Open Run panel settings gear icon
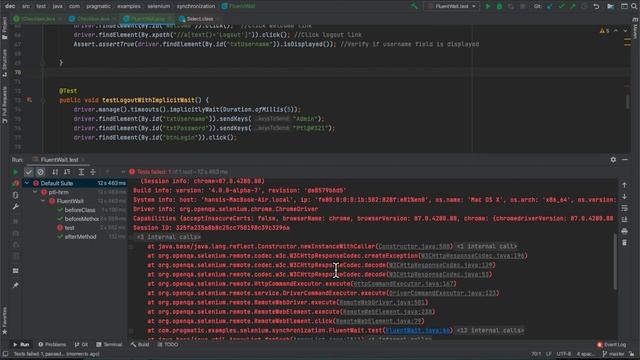The width and height of the screenshot is (640, 360). pyautogui.click(x=613, y=160)
